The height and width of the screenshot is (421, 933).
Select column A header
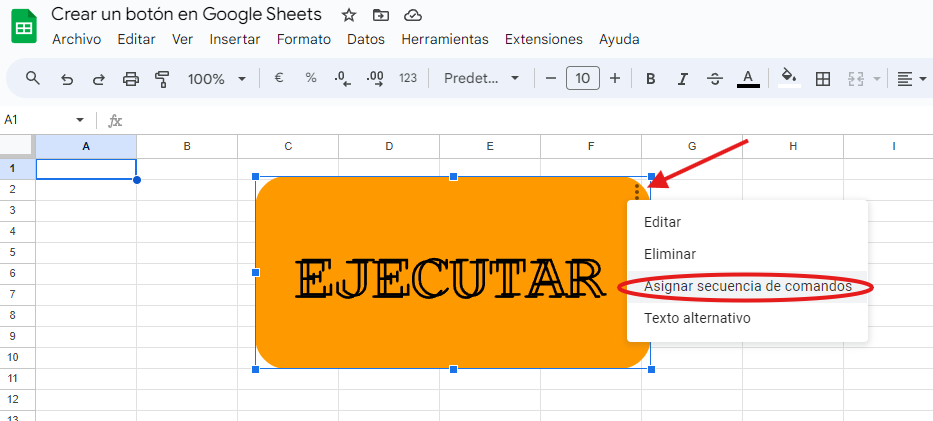pos(86,146)
